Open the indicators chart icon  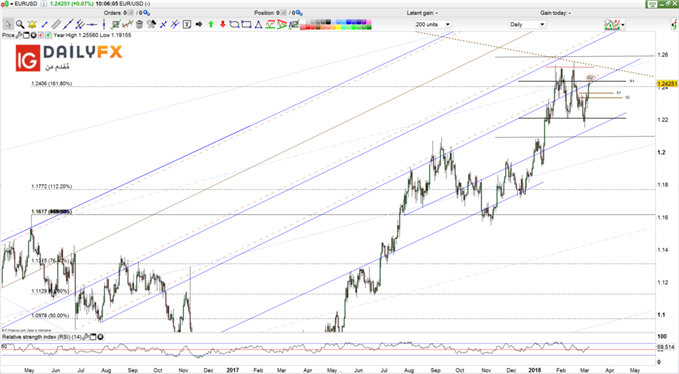[612, 25]
